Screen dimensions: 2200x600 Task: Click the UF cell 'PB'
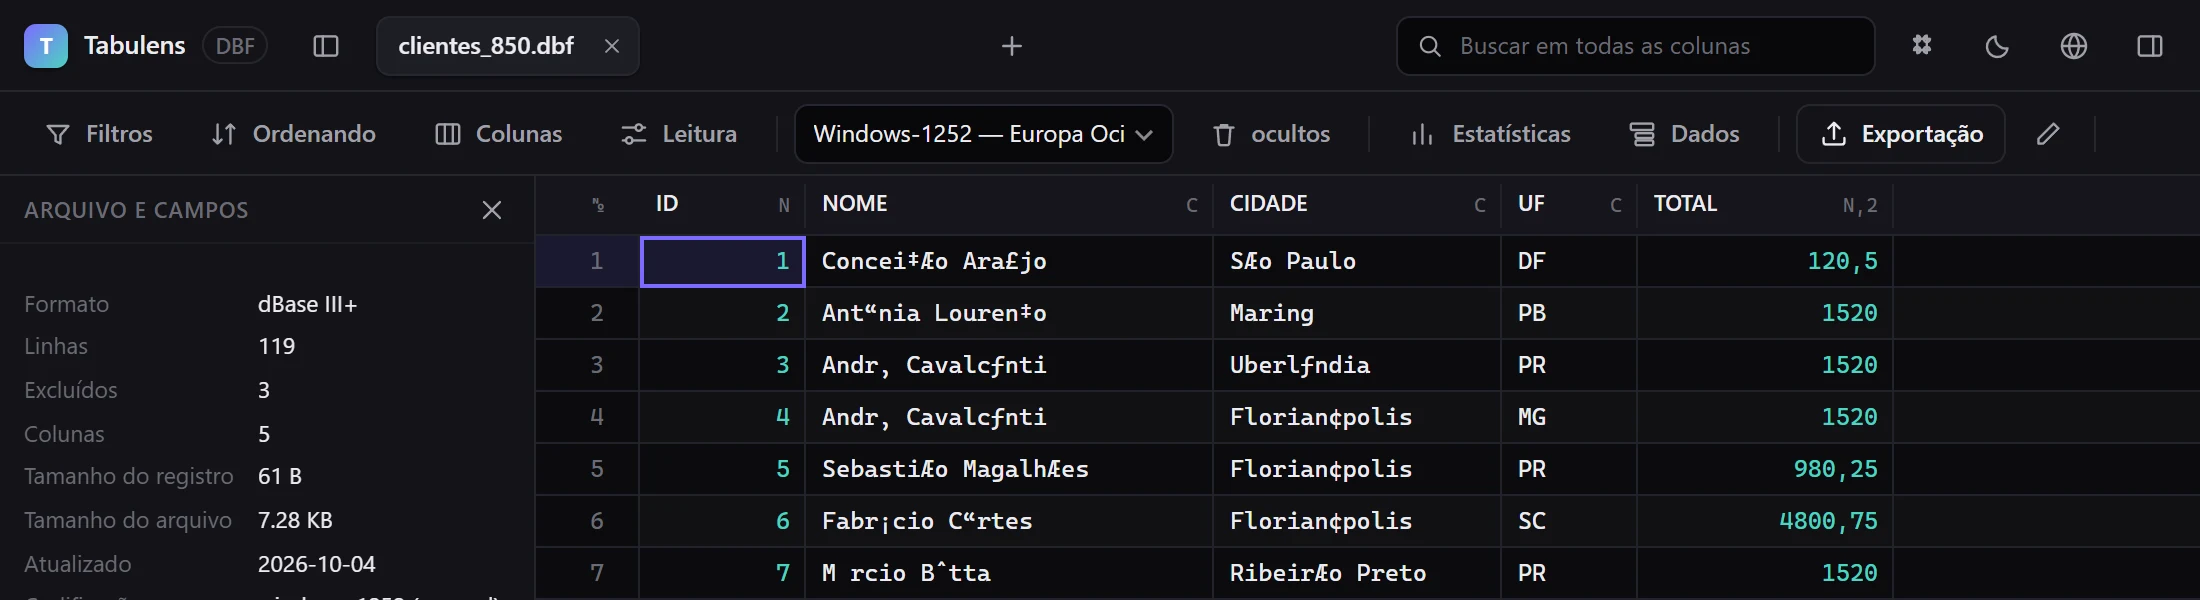(1570, 313)
